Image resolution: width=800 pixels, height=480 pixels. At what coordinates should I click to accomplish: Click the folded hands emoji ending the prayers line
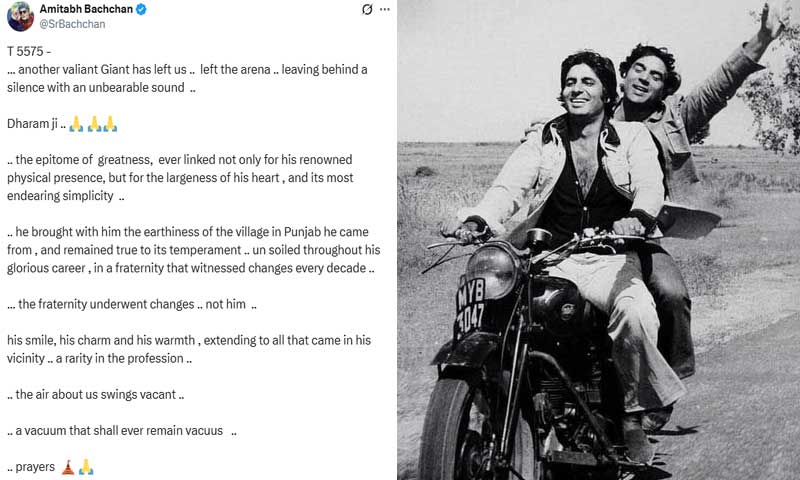pos(86,466)
